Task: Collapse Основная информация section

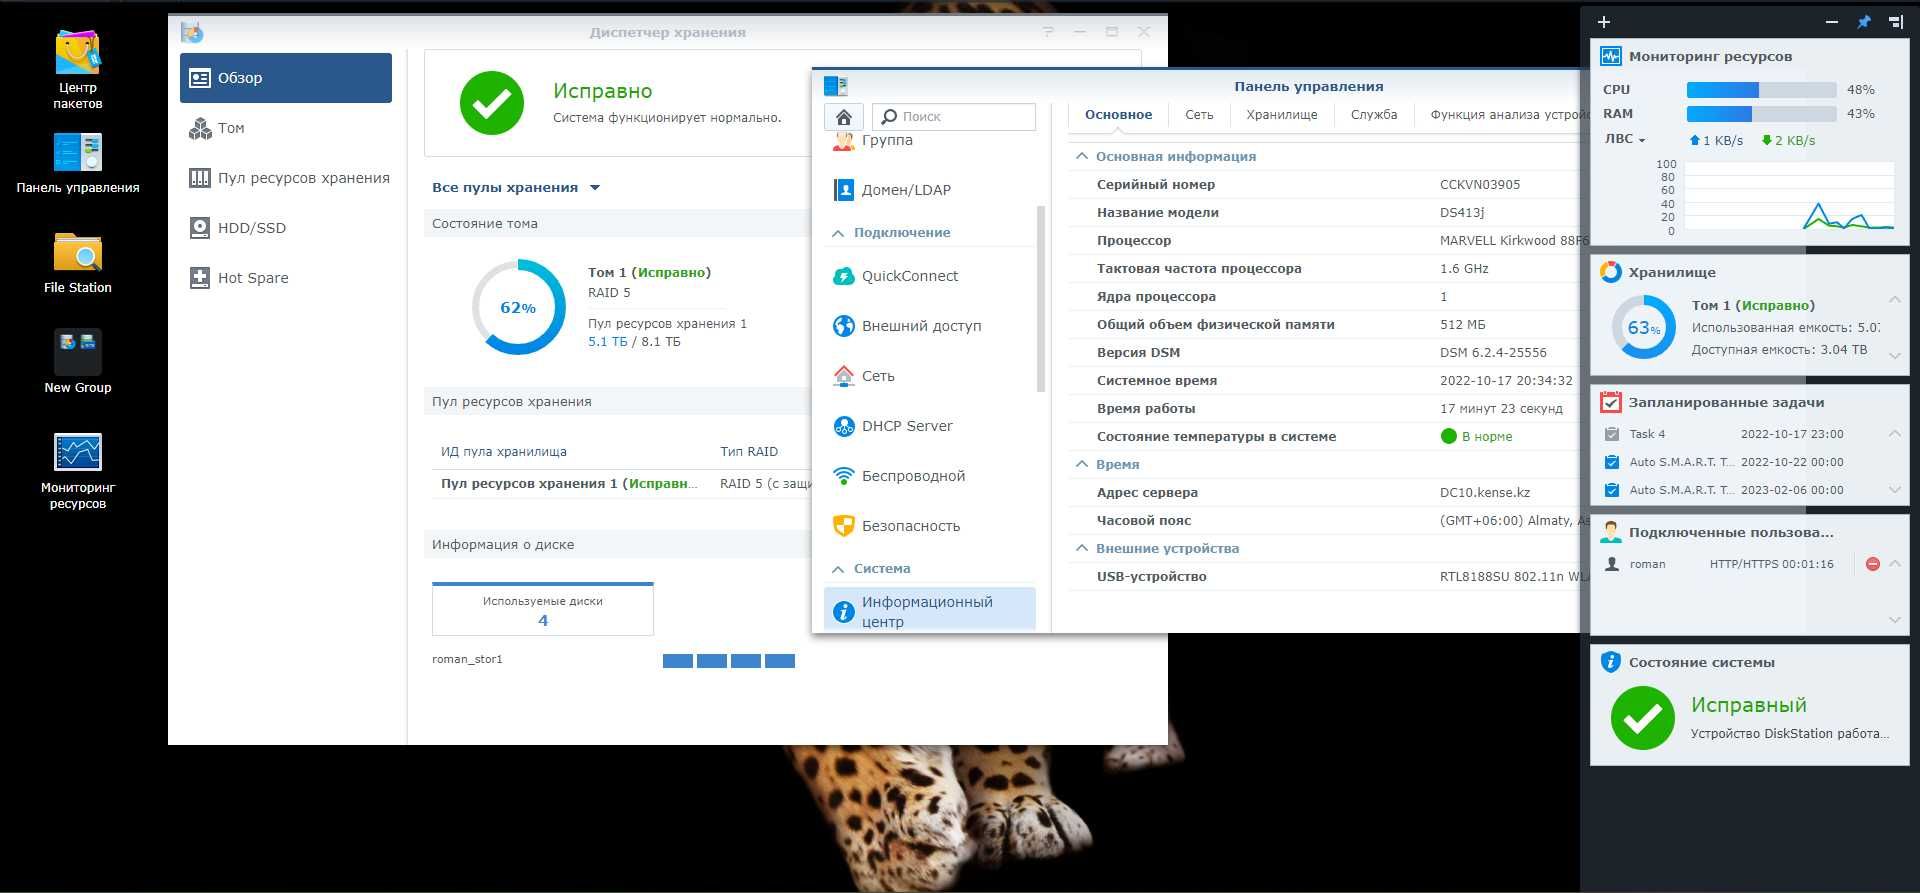Action: (1081, 157)
